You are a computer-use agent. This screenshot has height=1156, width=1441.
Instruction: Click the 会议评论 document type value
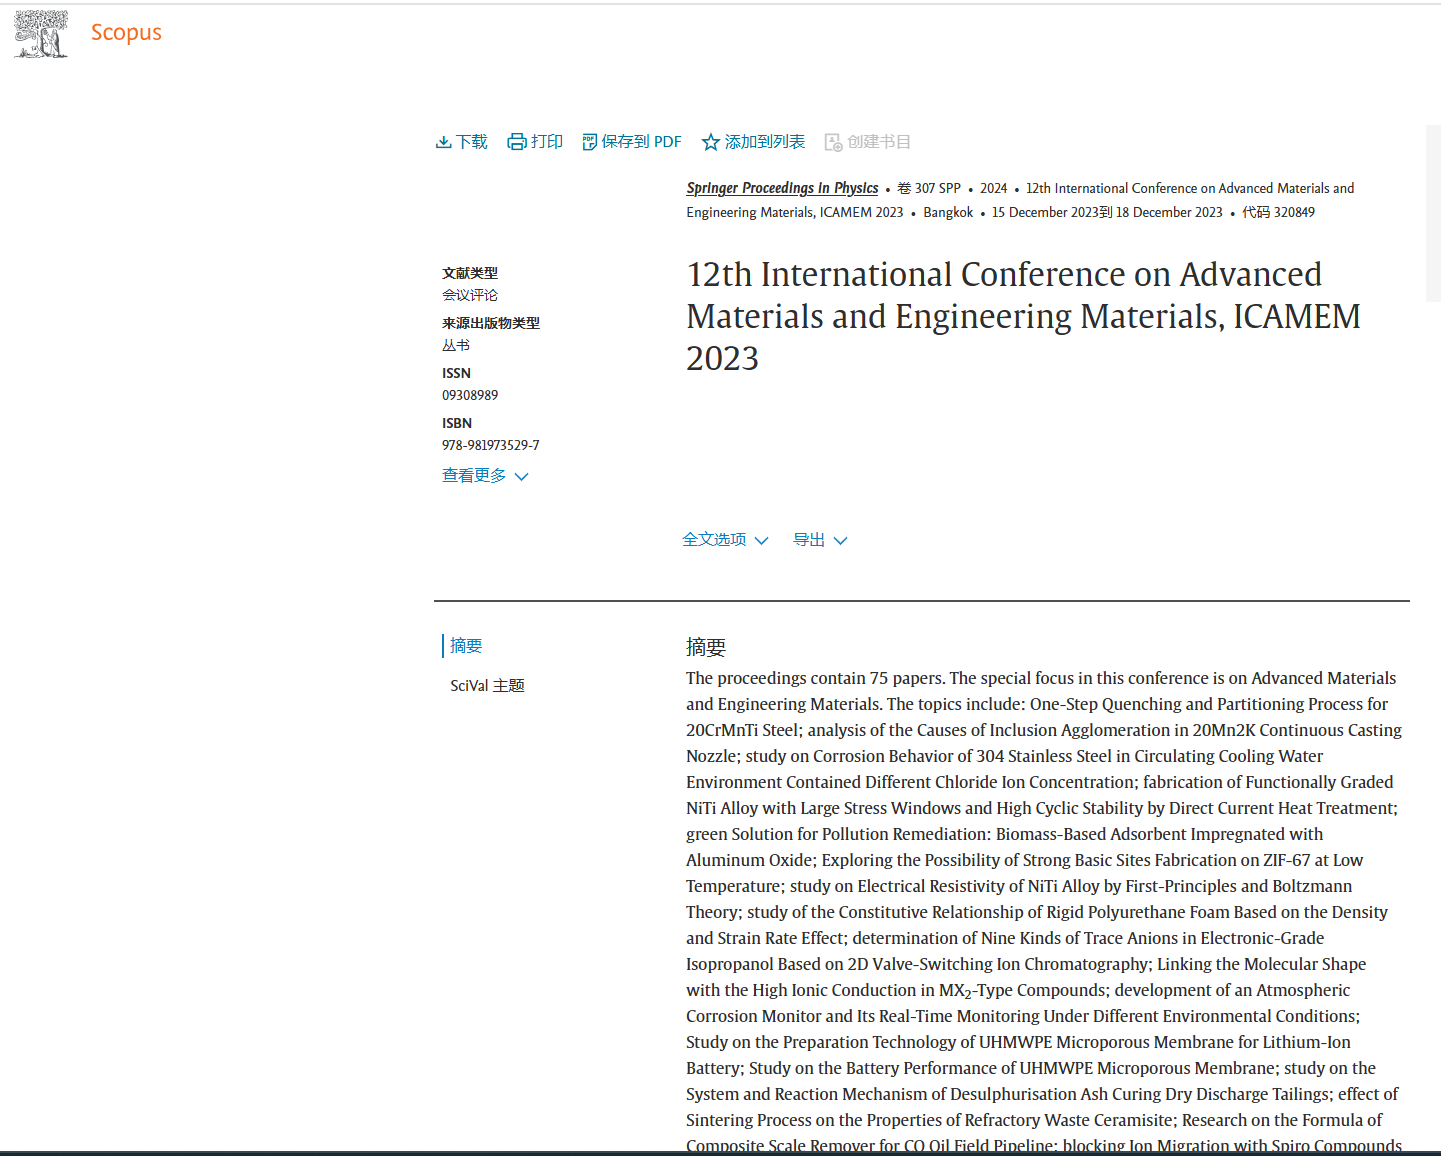[x=470, y=295]
